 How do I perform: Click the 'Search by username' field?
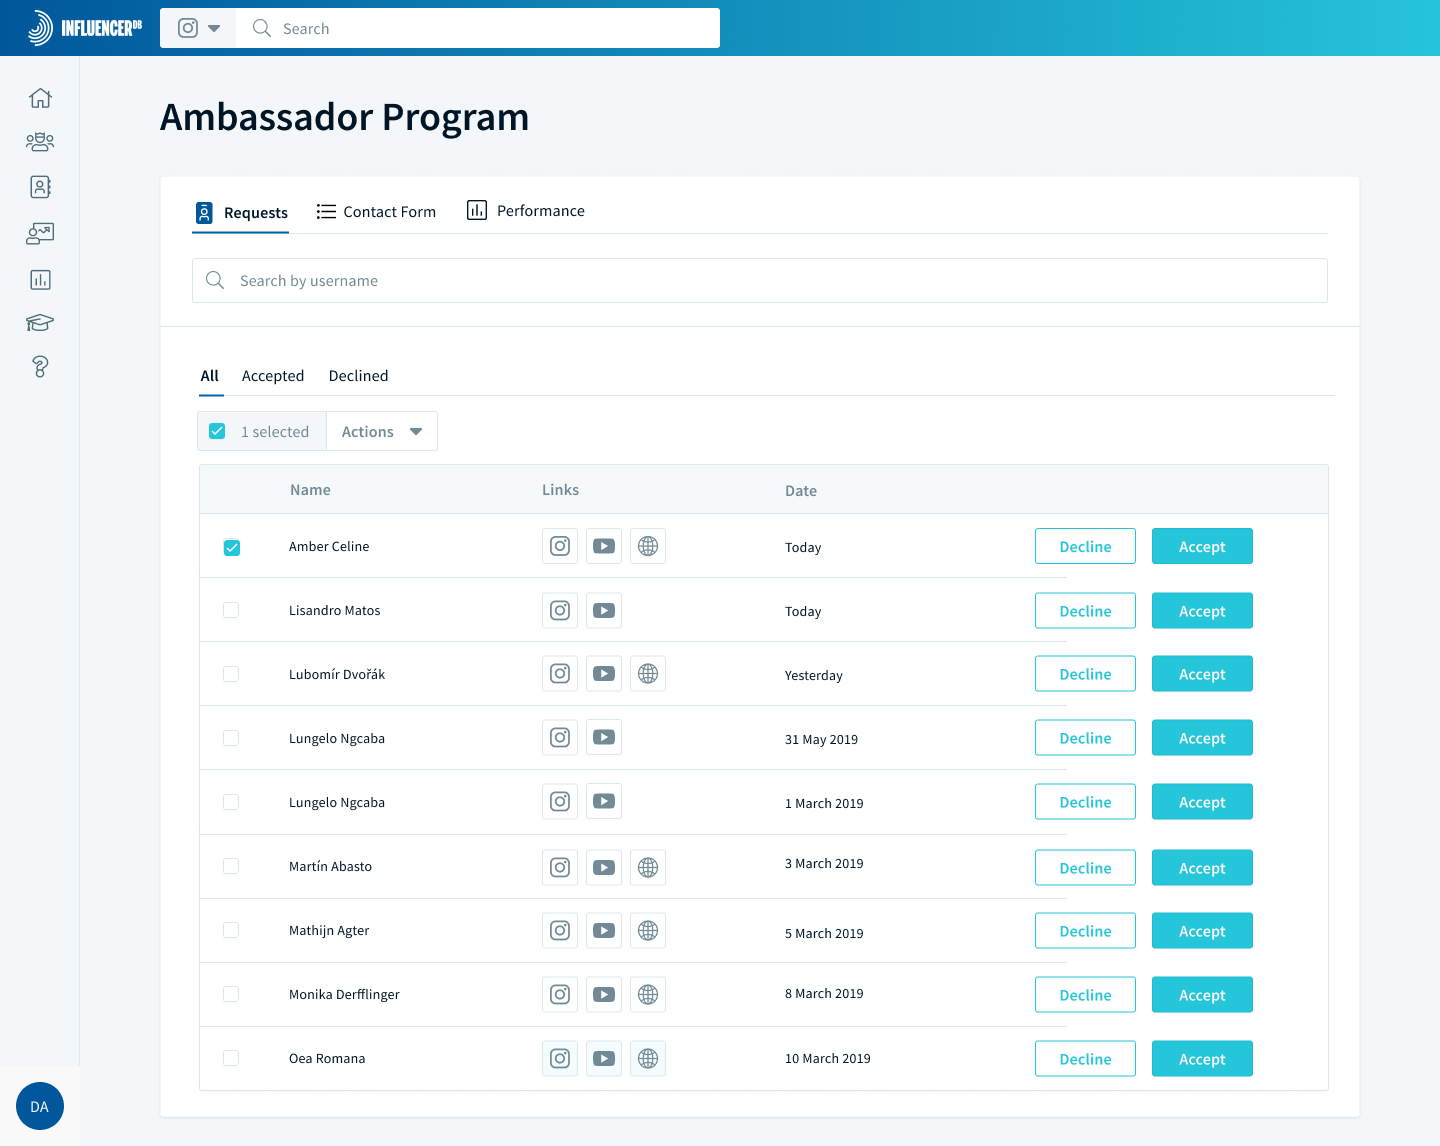click(x=760, y=280)
